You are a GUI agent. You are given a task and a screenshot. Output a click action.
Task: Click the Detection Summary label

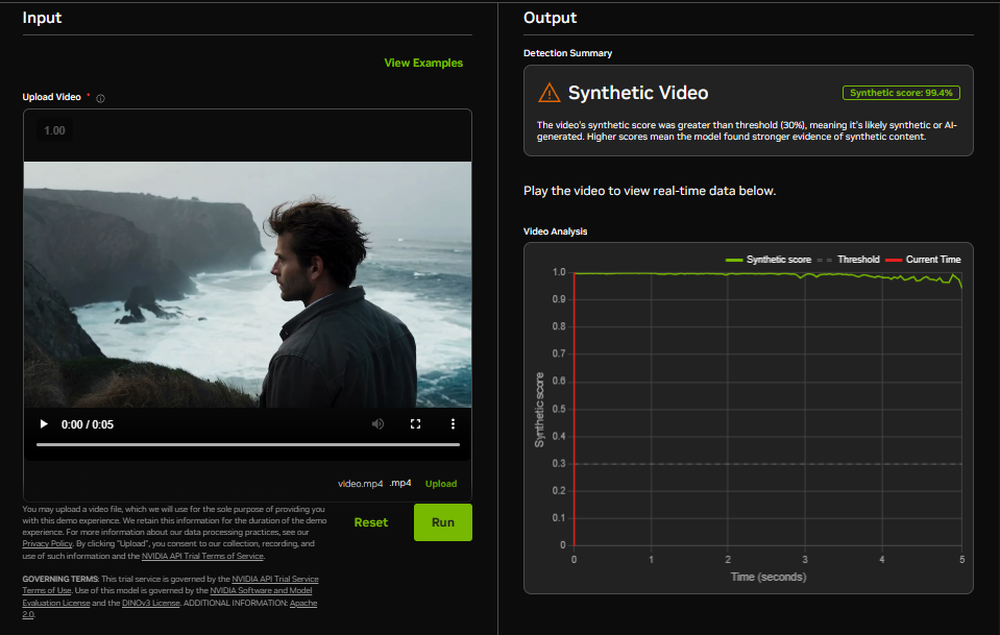point(568,53)
